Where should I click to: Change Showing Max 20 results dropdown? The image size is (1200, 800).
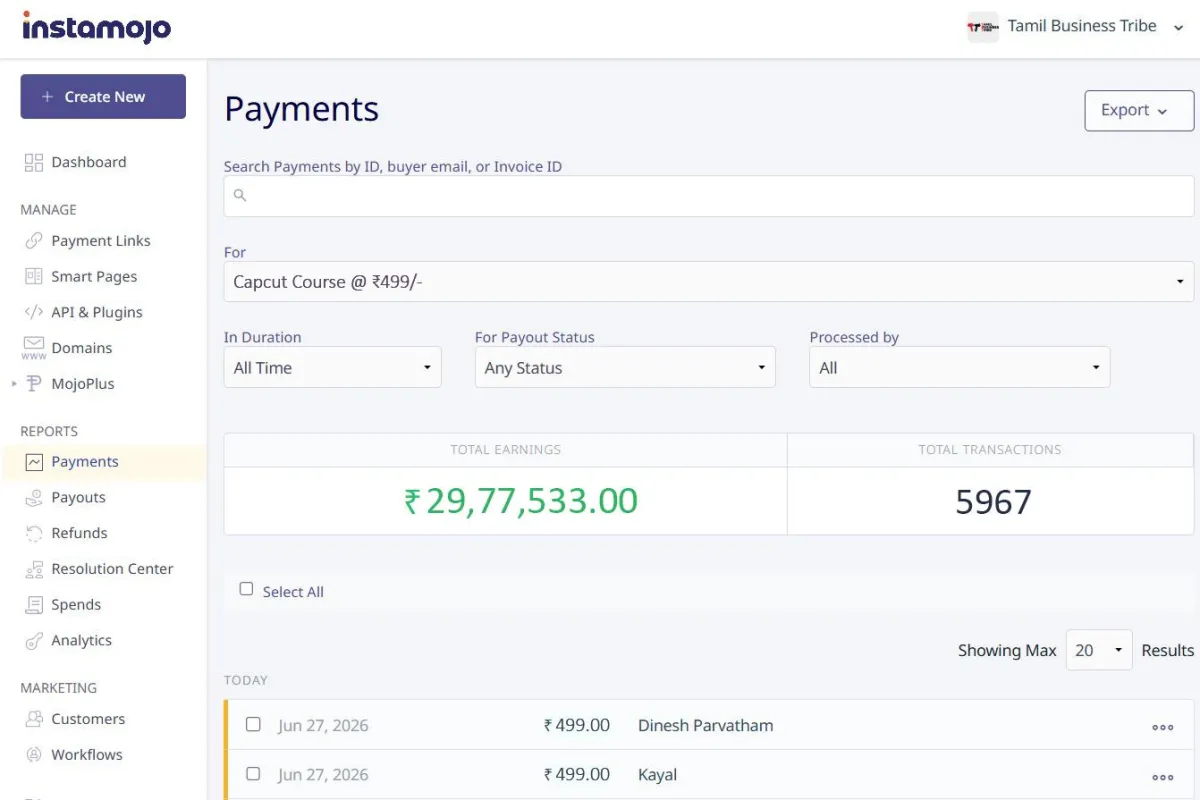click(x=1099, y=650)
